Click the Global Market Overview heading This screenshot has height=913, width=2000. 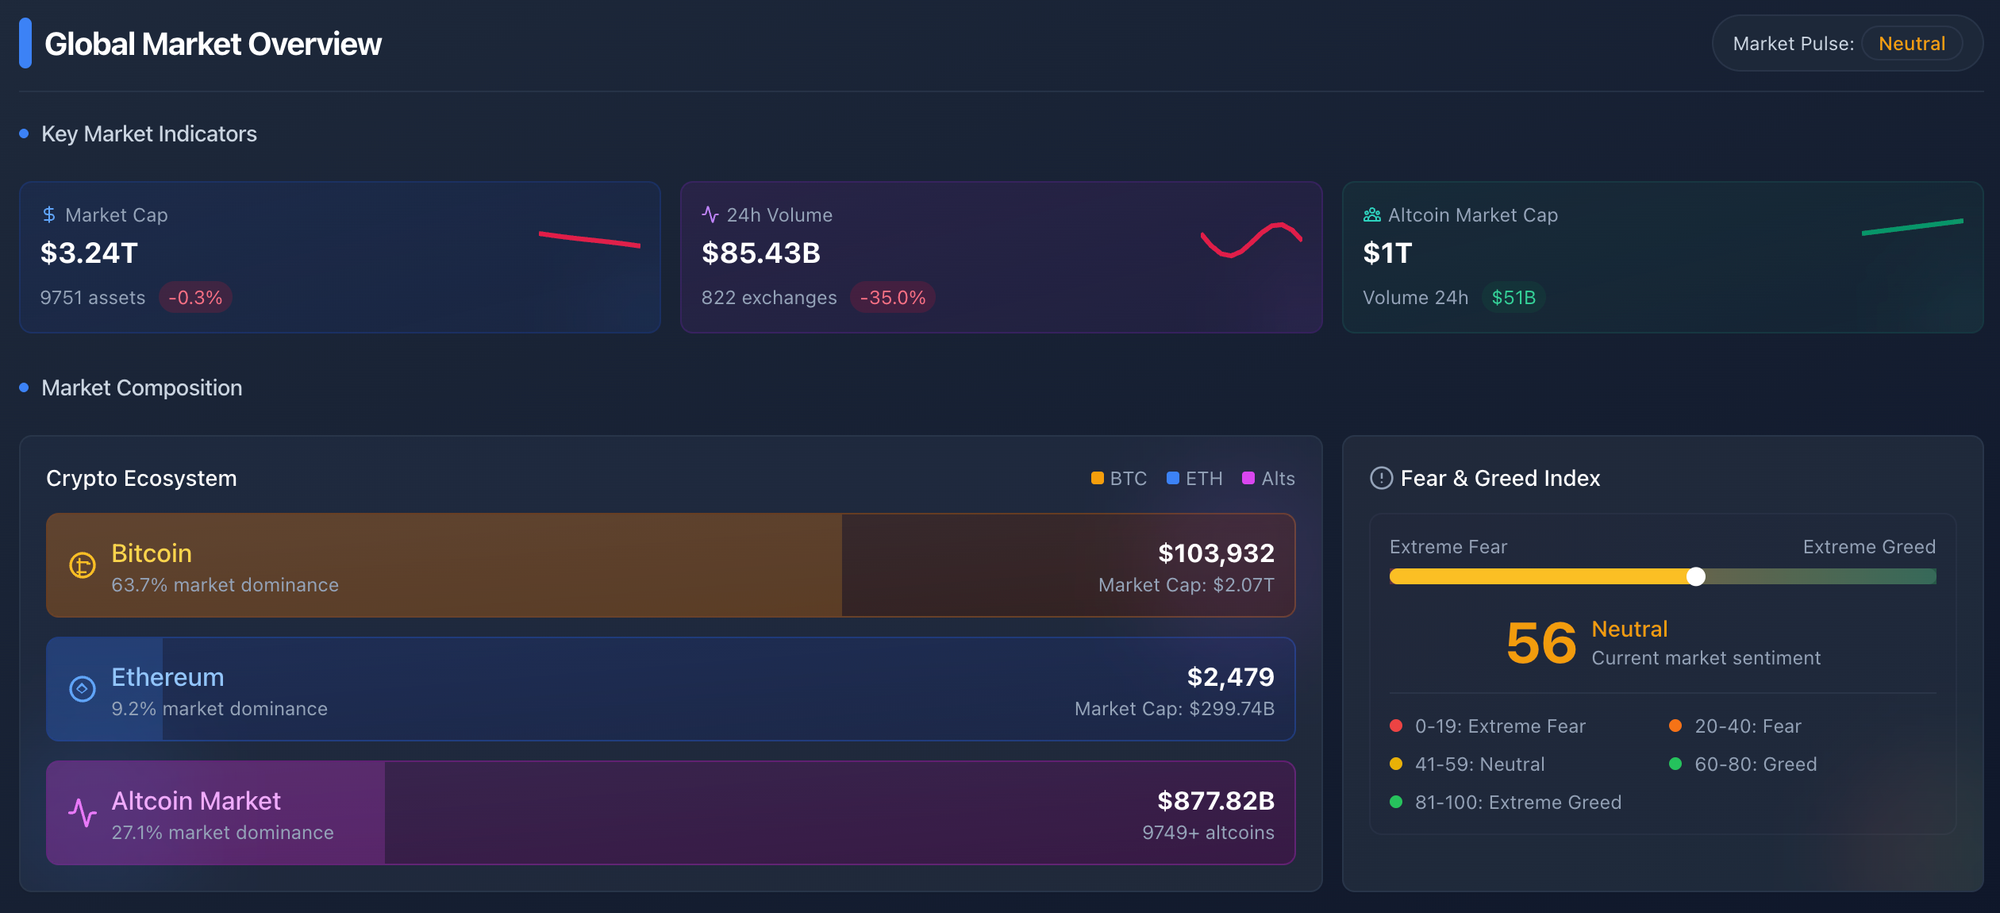coord(213,44)
